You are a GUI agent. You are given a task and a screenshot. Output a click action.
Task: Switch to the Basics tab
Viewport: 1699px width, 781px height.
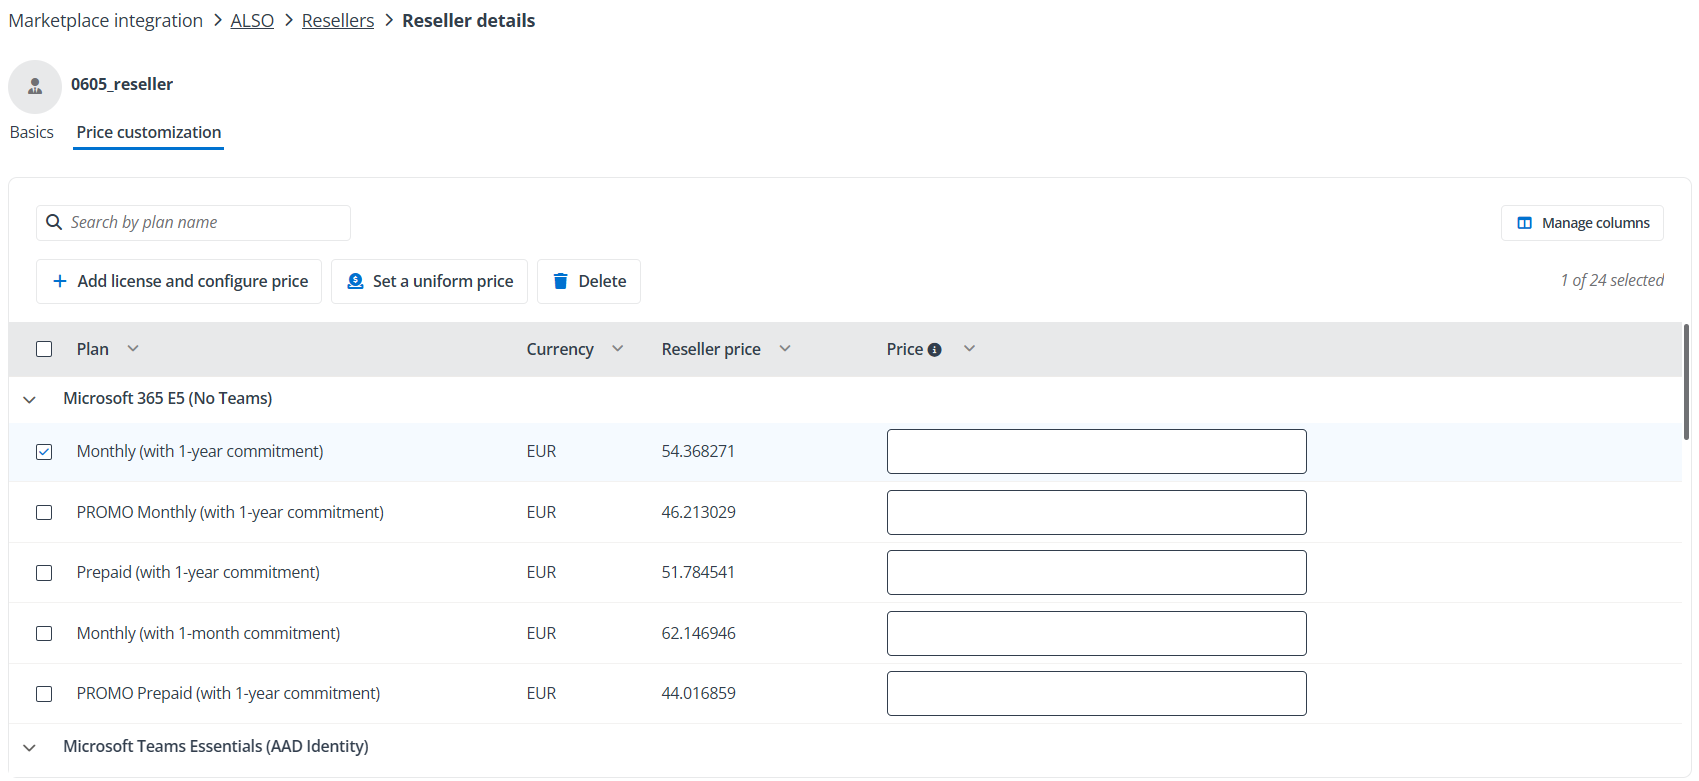[32, 132]
